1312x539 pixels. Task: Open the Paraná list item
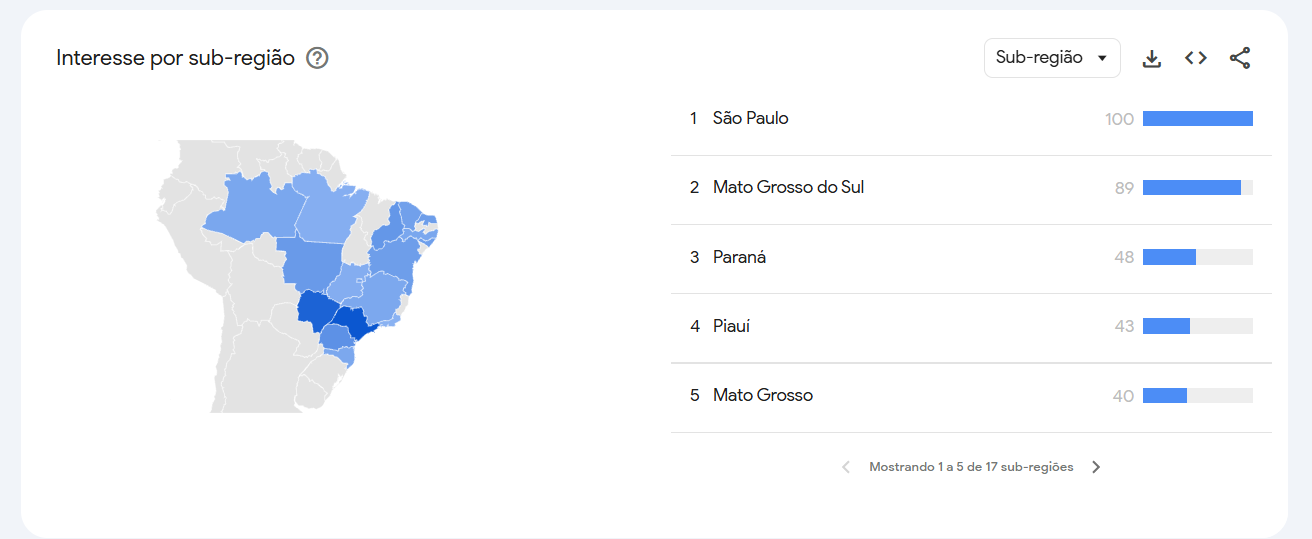coord(739,258)
